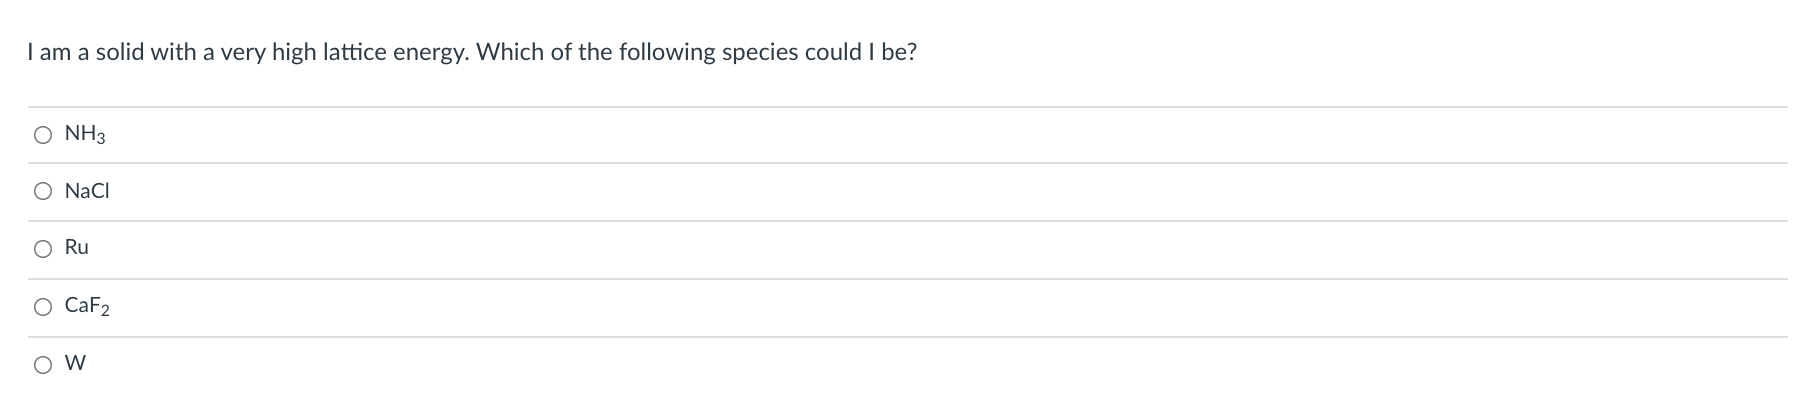Screen dimensions: 1805x406
Task: Mark the Ru radio button
Action: (x=43, y=249)
